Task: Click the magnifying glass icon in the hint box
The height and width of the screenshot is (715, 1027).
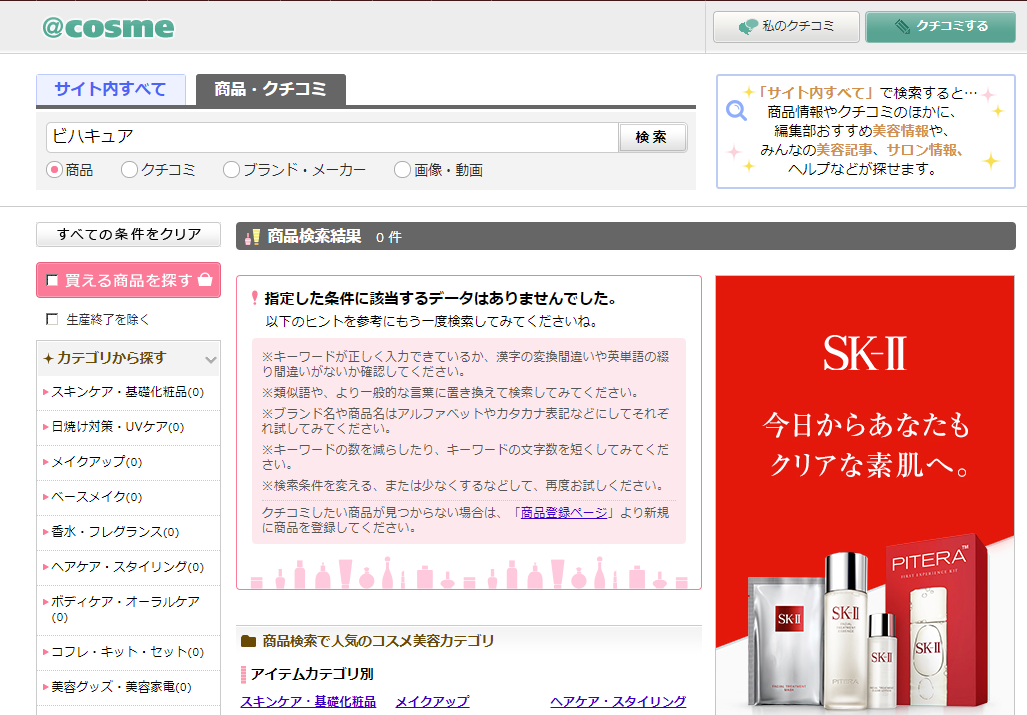Action: (736, 111)
